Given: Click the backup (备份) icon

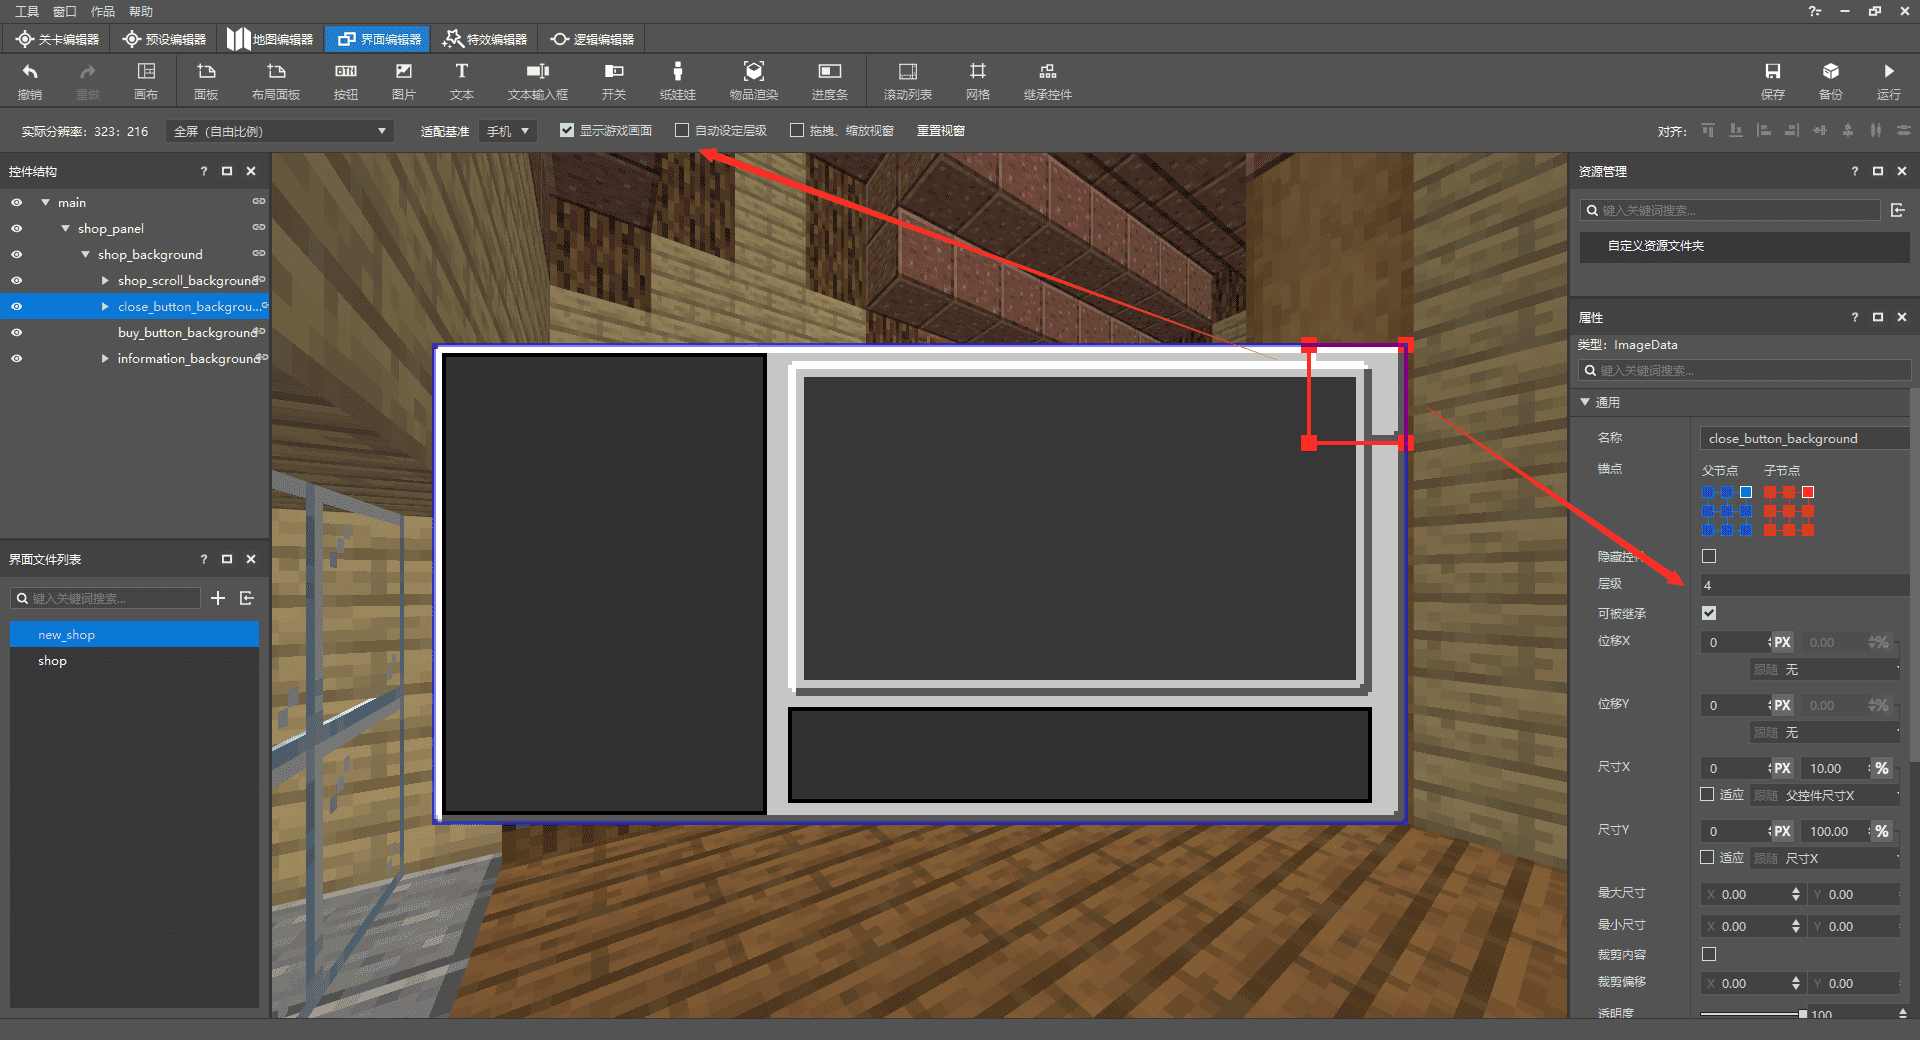Looking at the screenshot, I should [x=1831, y=81].
